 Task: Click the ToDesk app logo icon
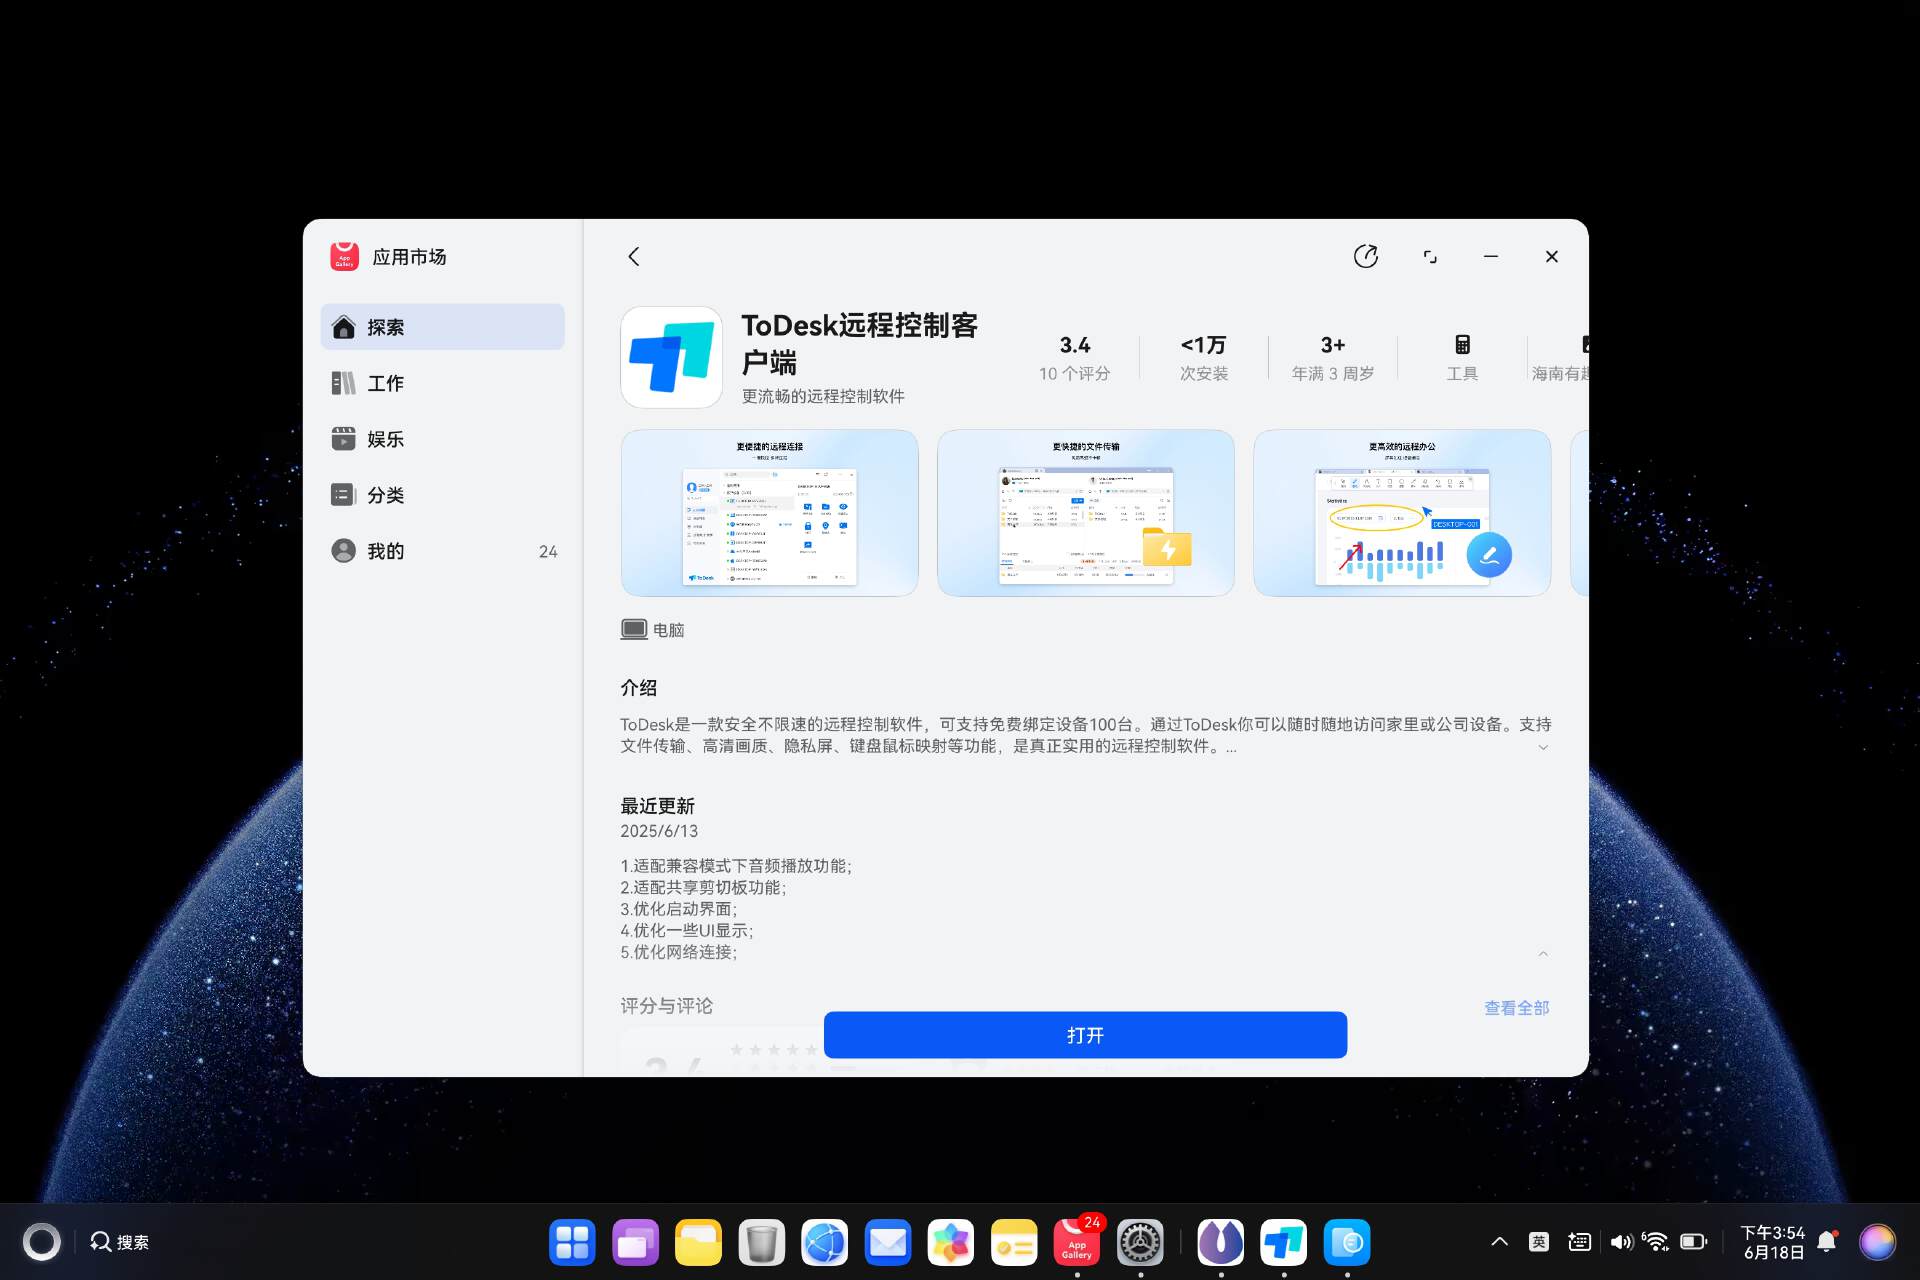(671, 358)
